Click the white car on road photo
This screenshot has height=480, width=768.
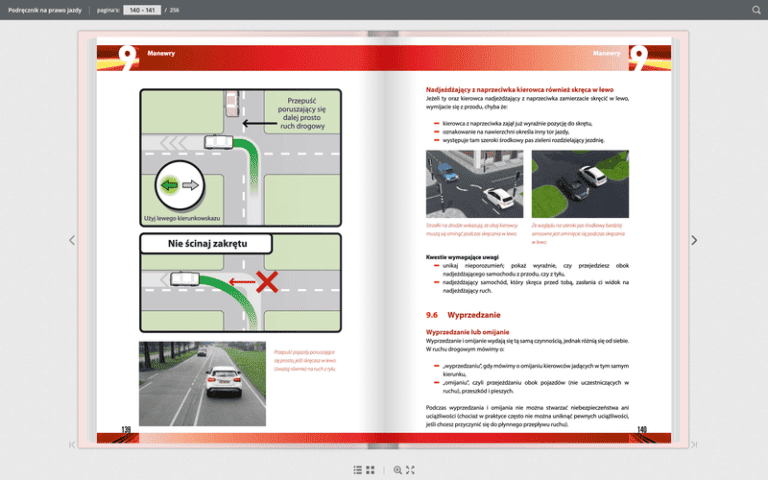pyautogui.click(x=202, y=384)
